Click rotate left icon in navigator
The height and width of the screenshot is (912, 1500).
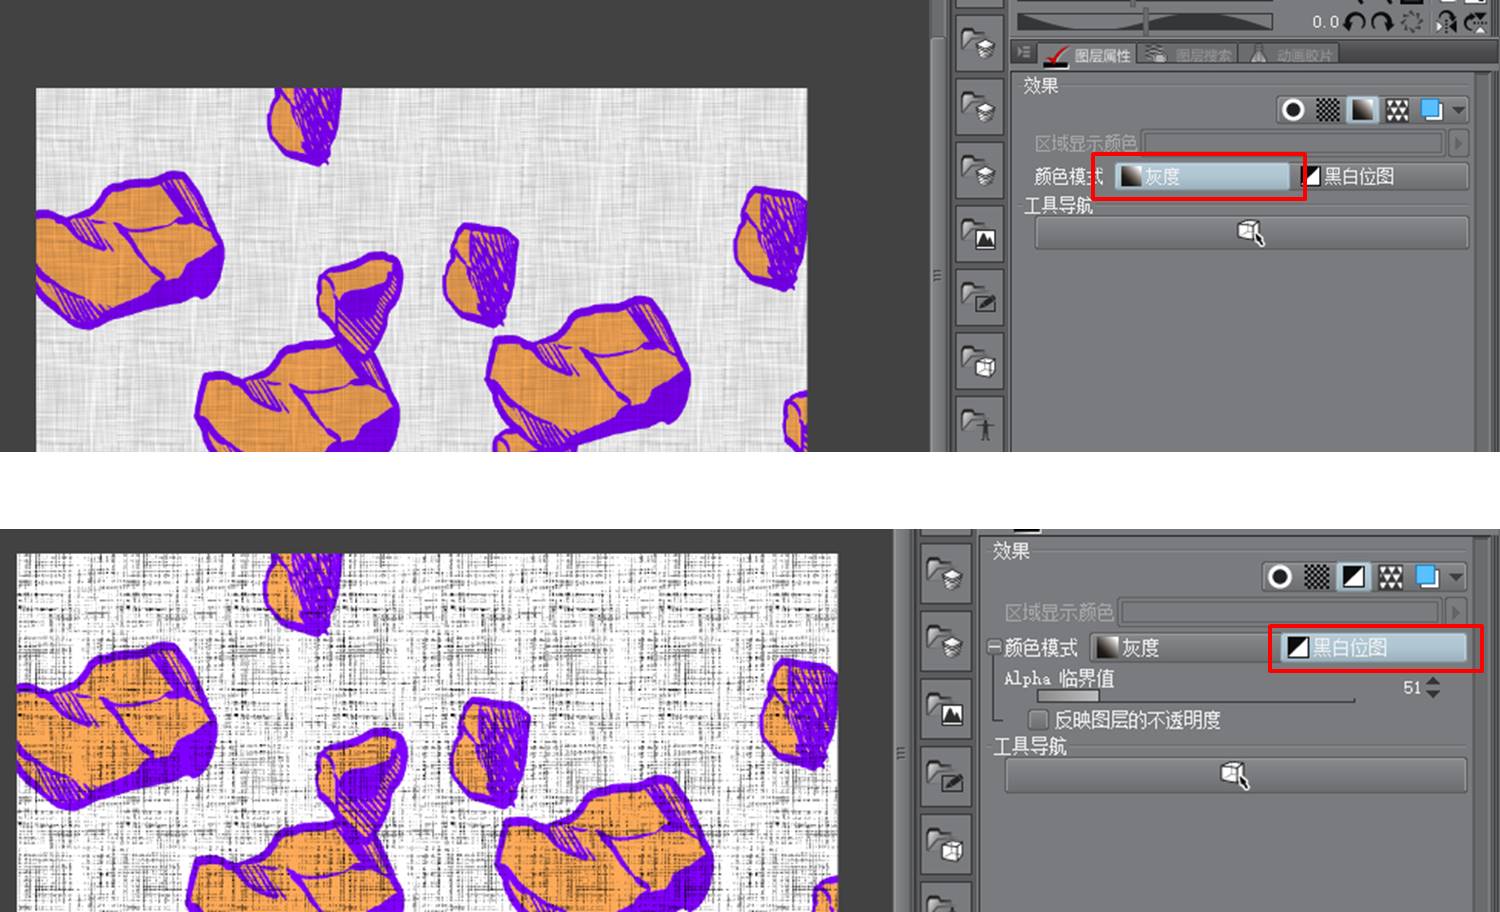click(1355, 21)
